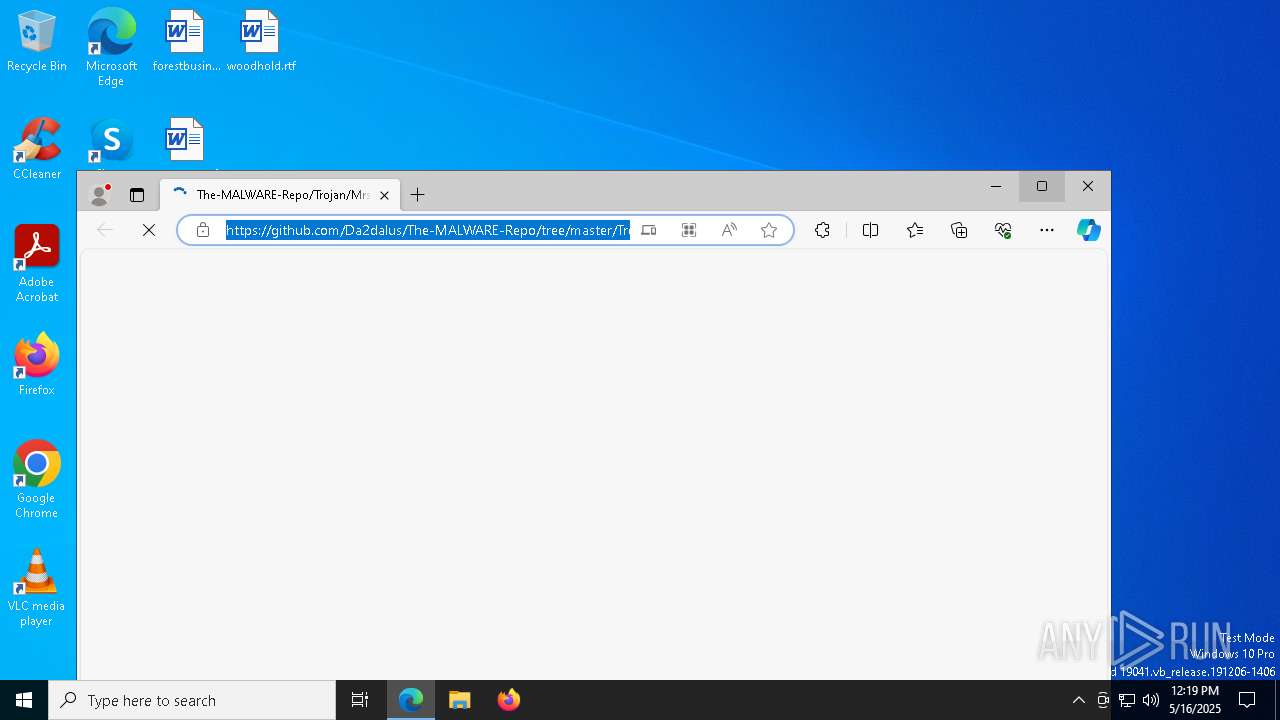The image size is (1280, 720).
Task: Open clock showing 12:19 PM
Action: [1194, 700]
